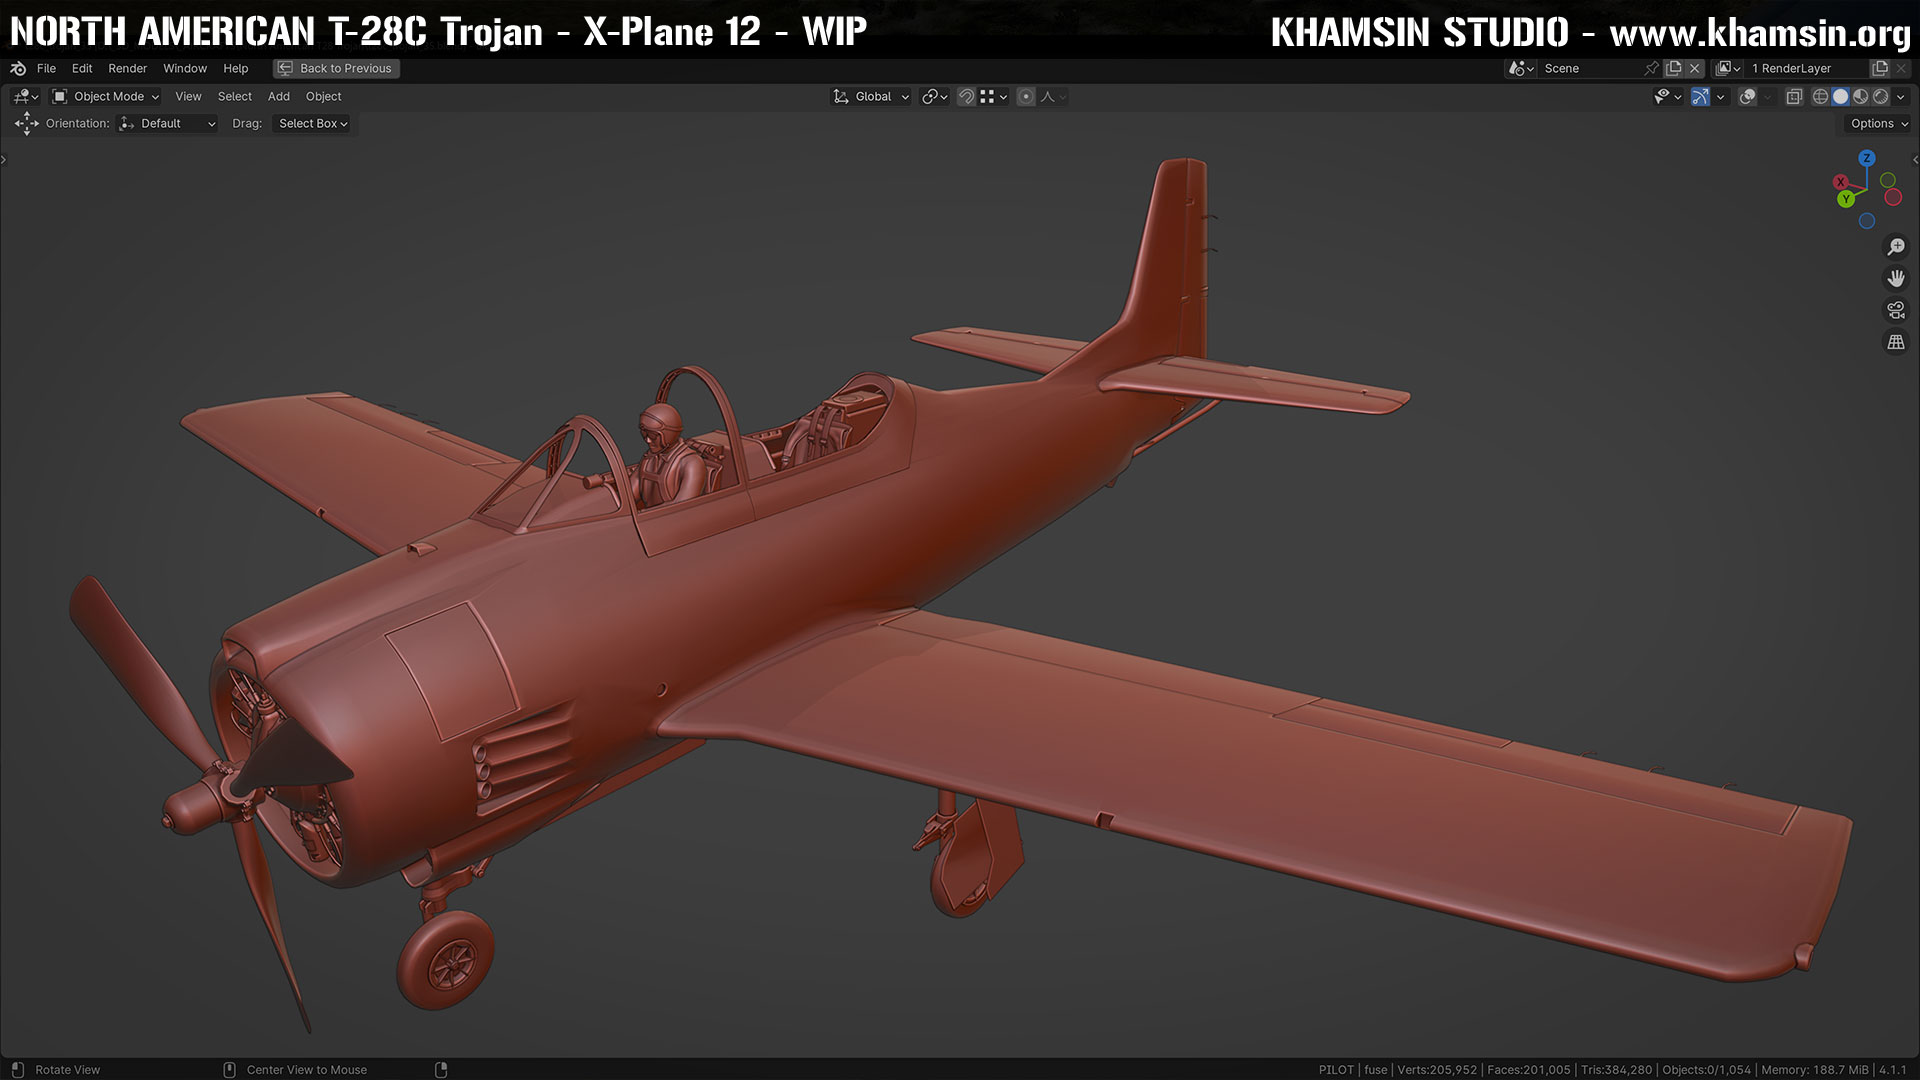Viewport: 1920px width, 1080px height.
Task: Open the Object menu in the viewport header
Action: pyautogui.click(x=322, y=96)
